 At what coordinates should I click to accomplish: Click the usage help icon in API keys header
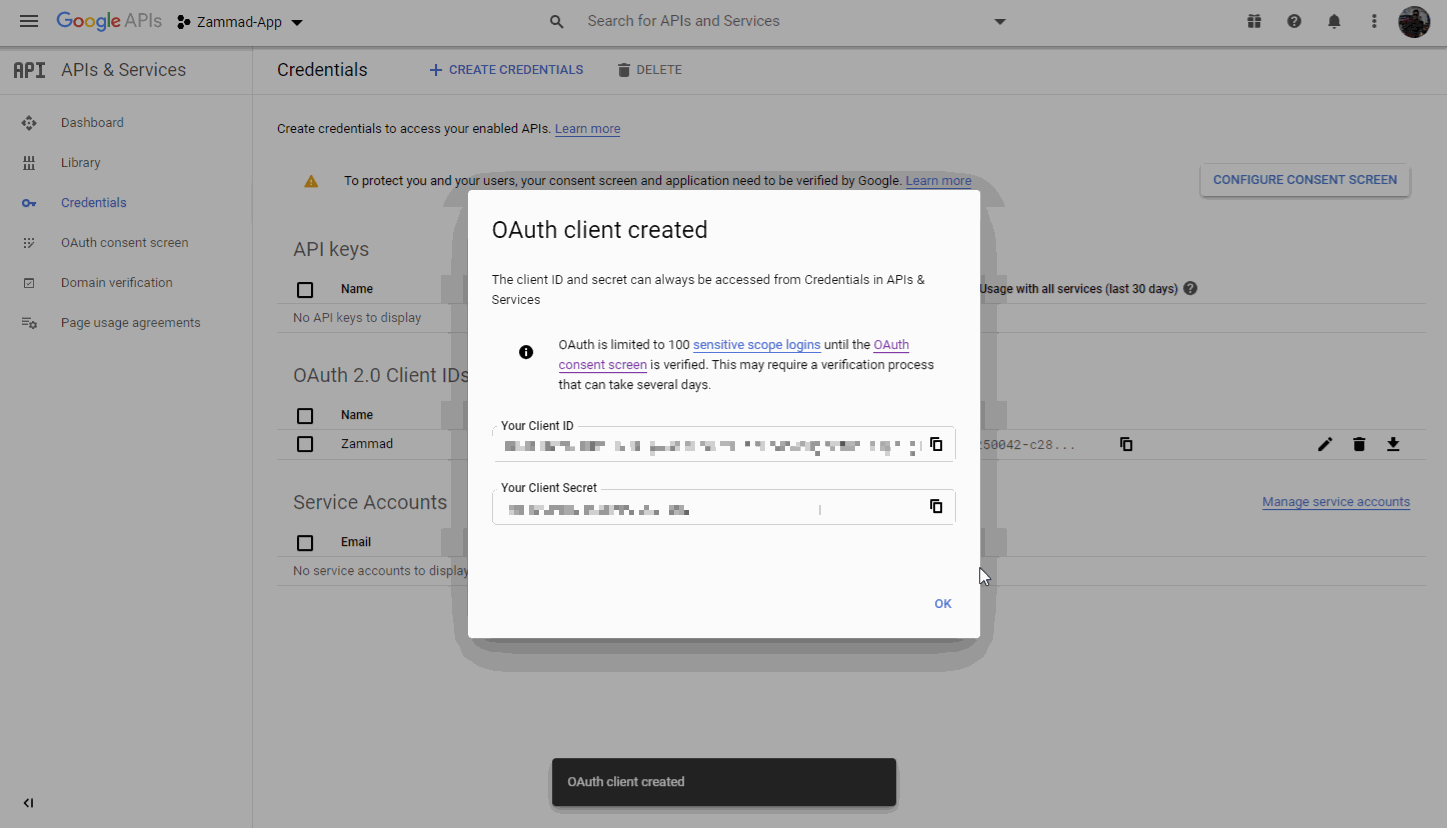1190,289
